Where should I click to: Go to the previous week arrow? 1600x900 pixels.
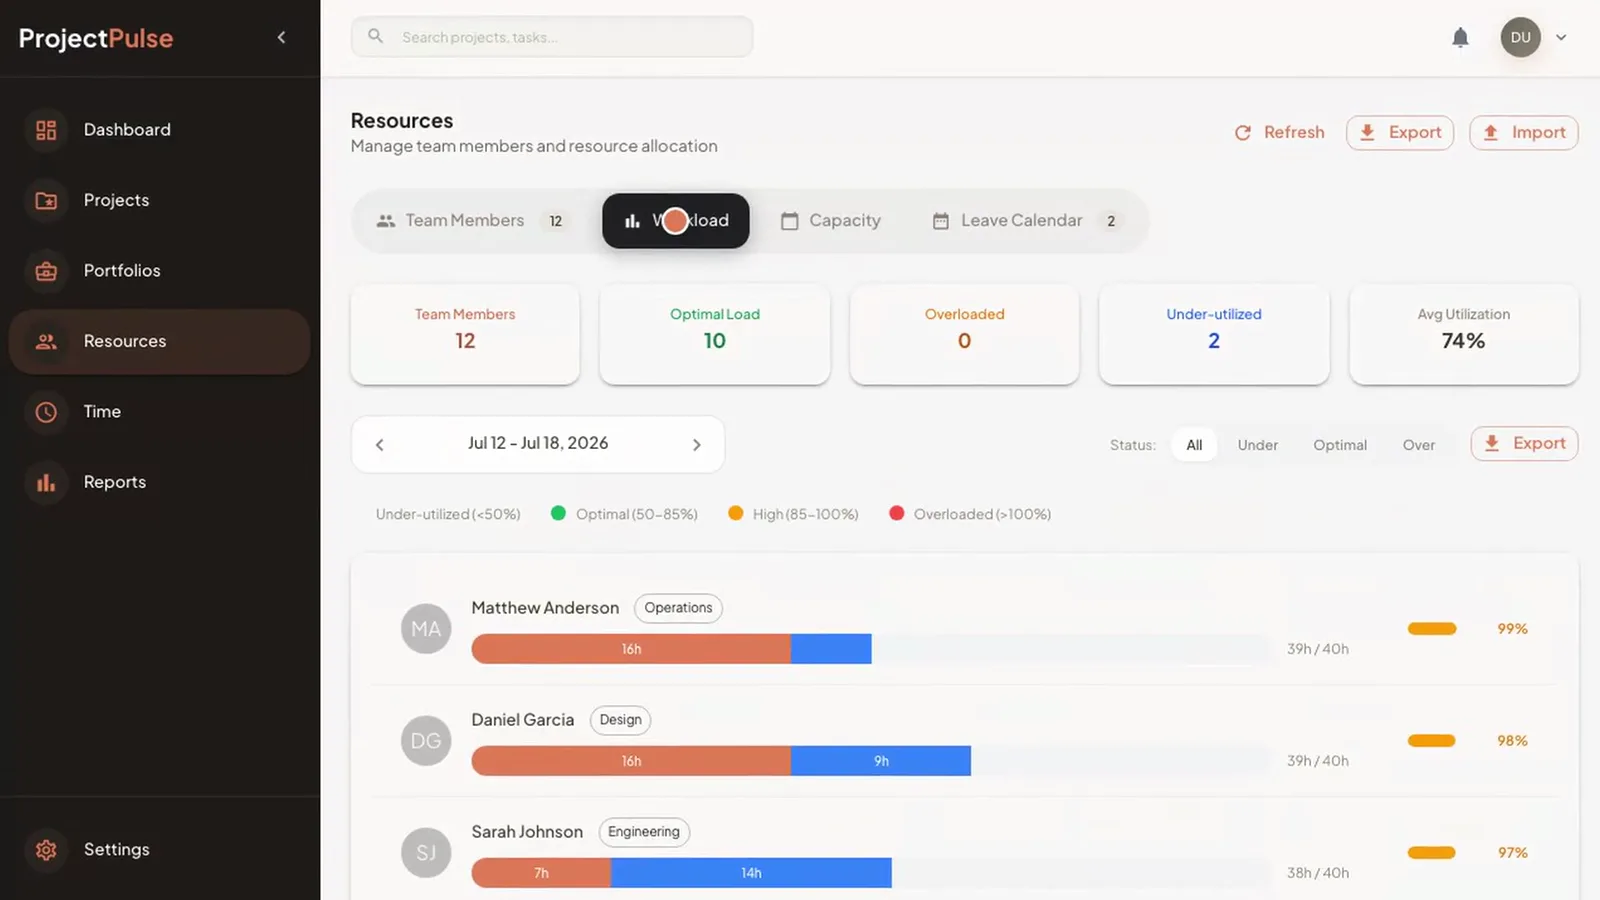tap(380, 445)
